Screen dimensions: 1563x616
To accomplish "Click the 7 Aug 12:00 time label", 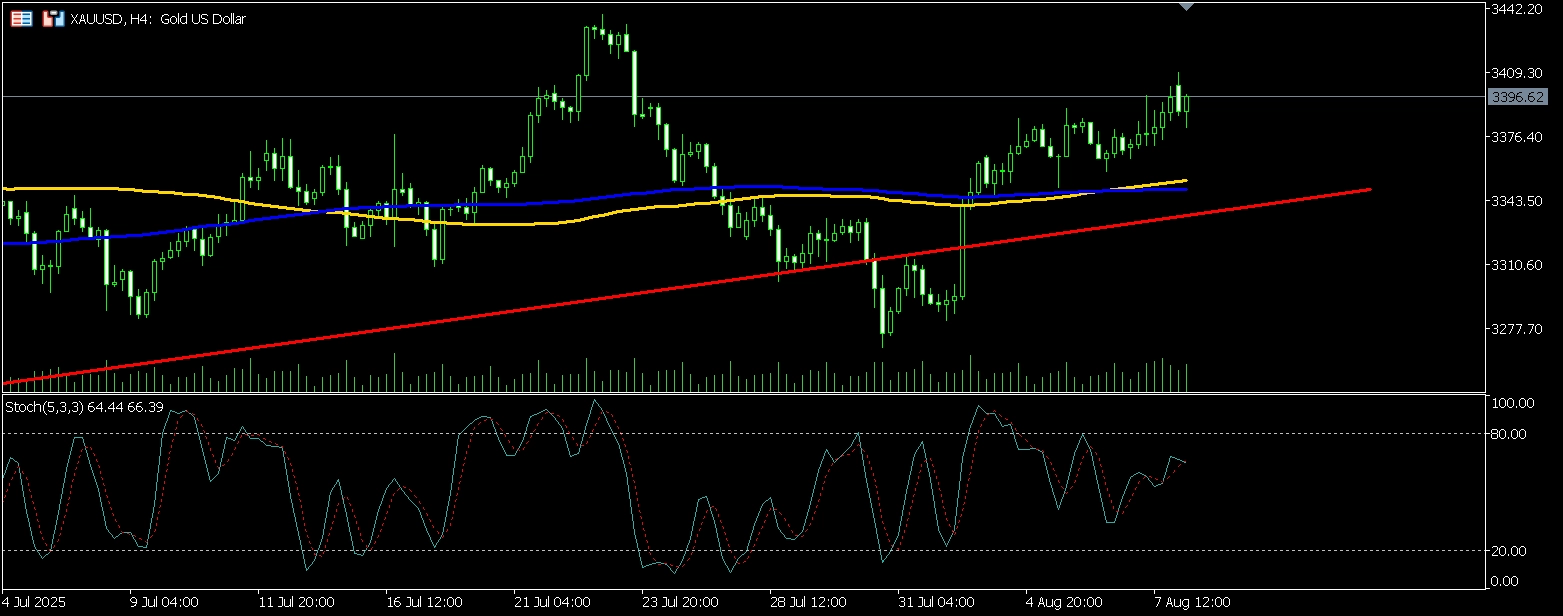I will point(1192,603).
